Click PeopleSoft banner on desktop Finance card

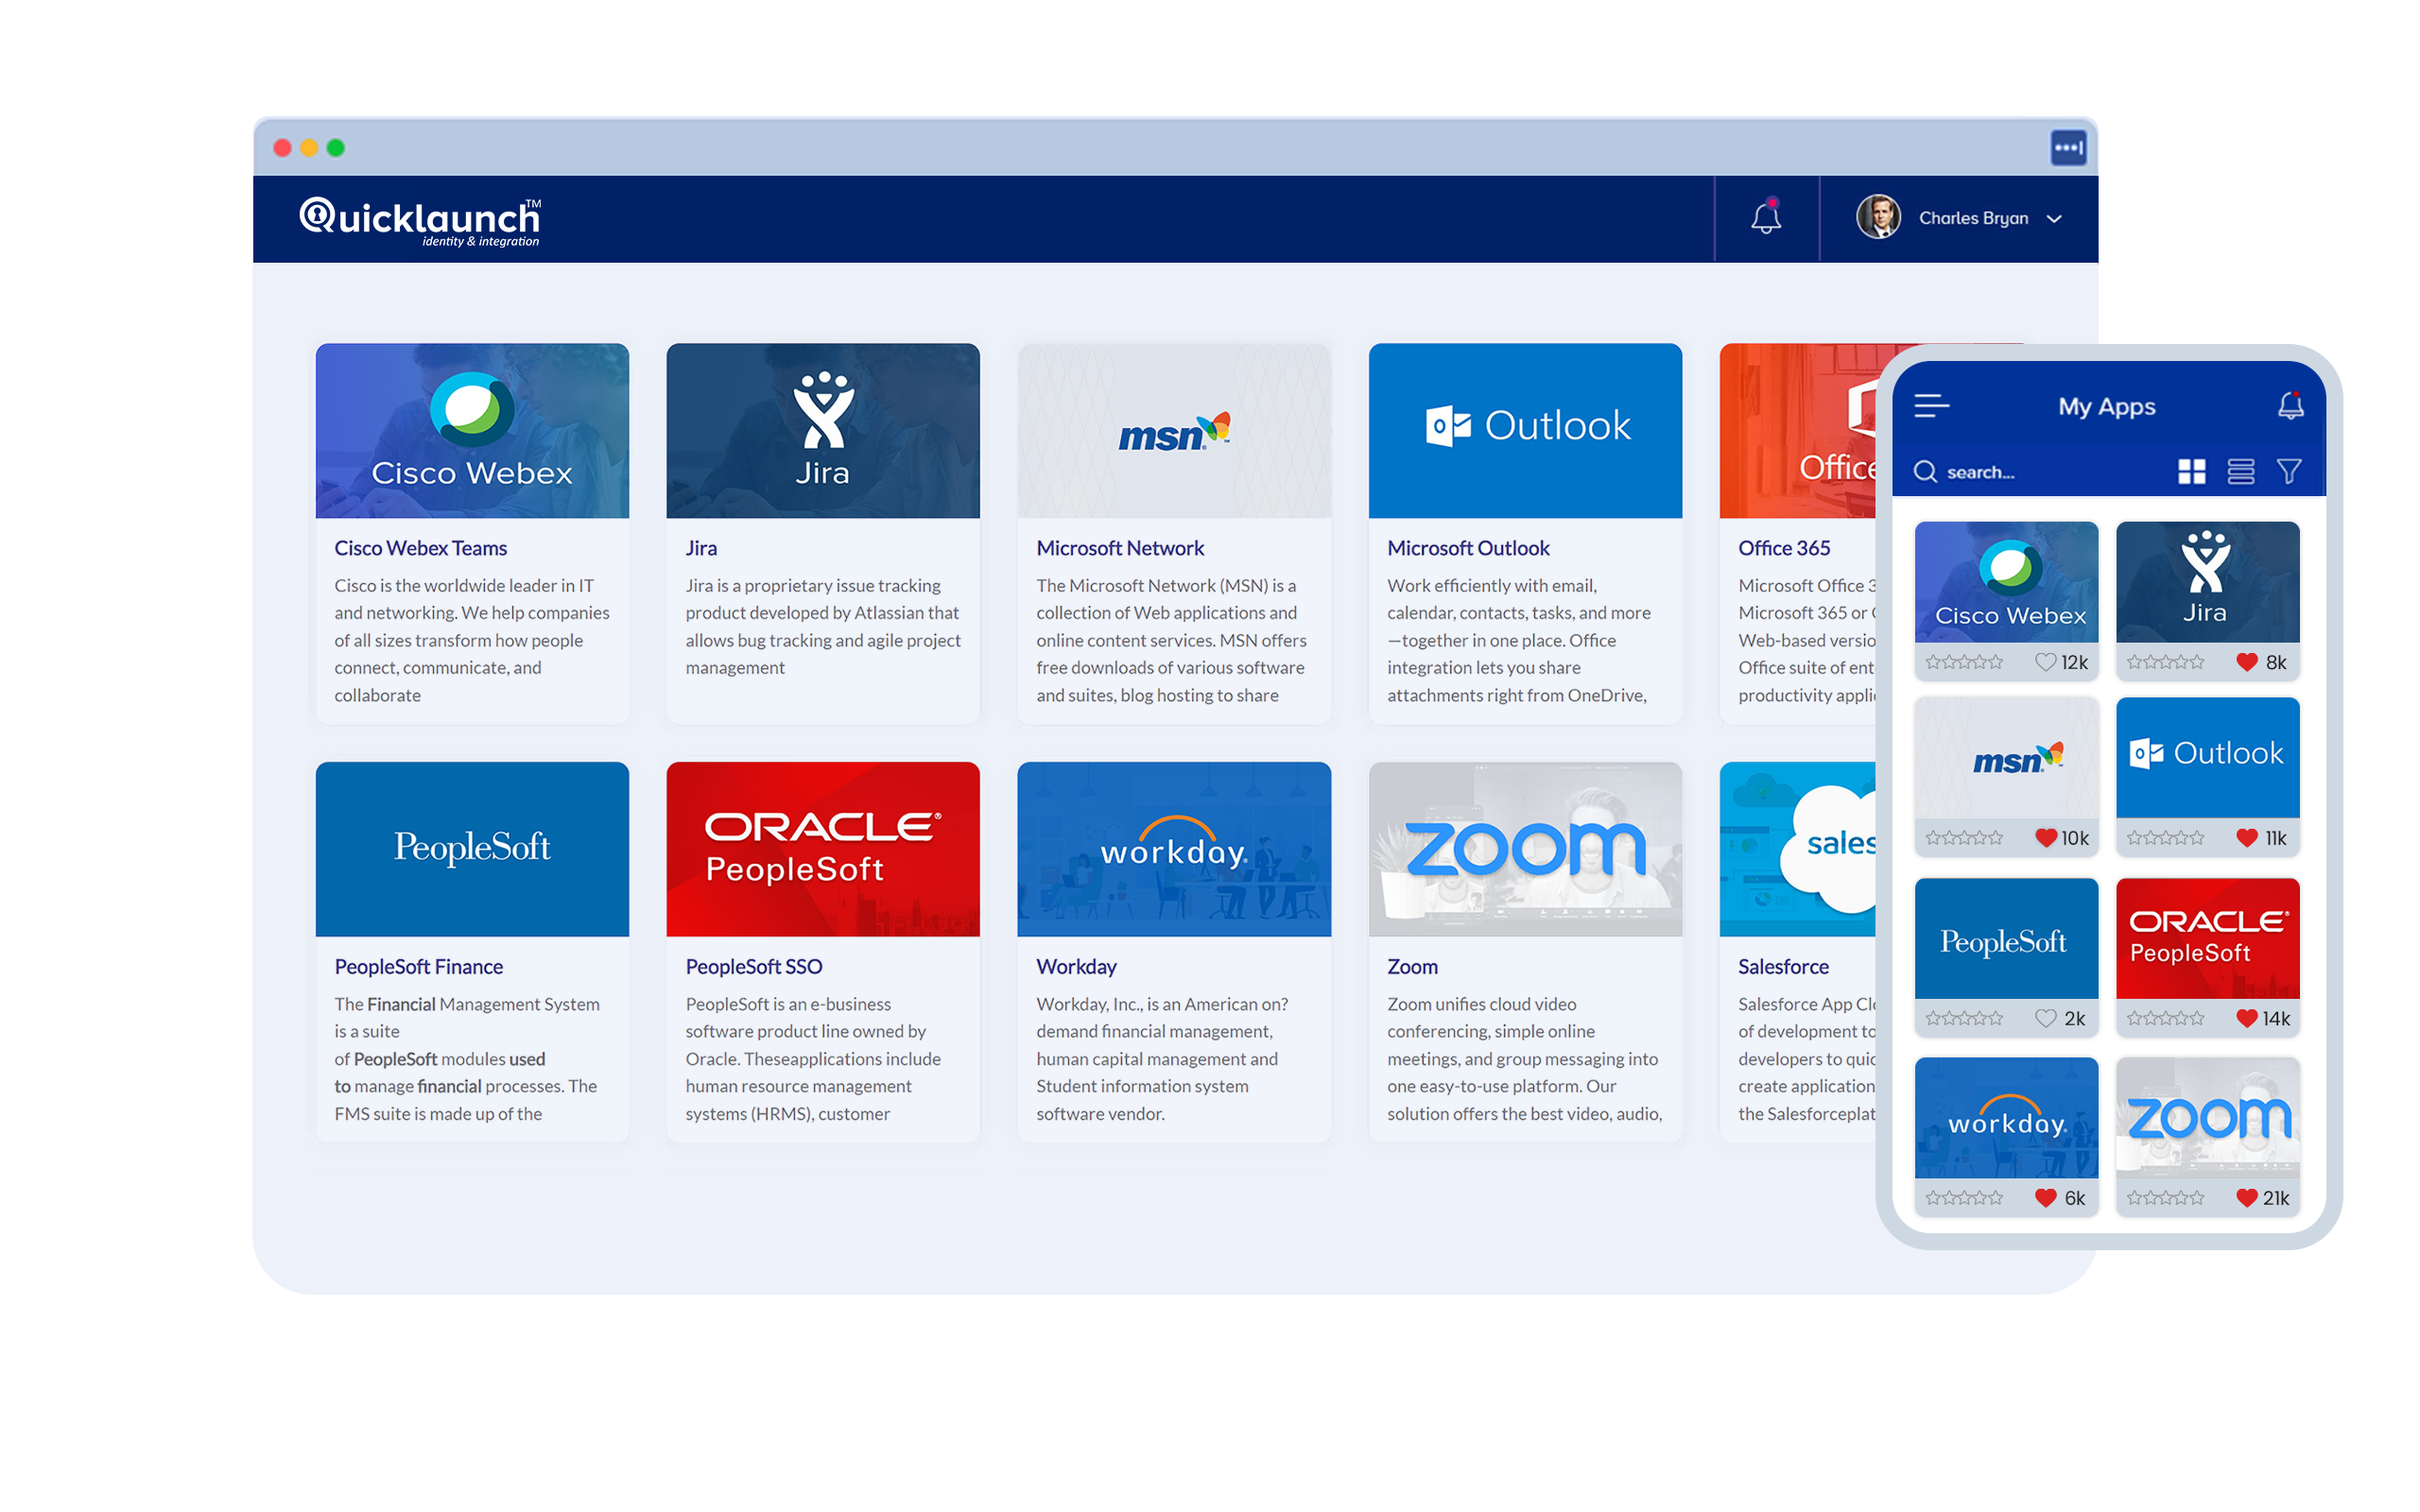tap(472, 849)
